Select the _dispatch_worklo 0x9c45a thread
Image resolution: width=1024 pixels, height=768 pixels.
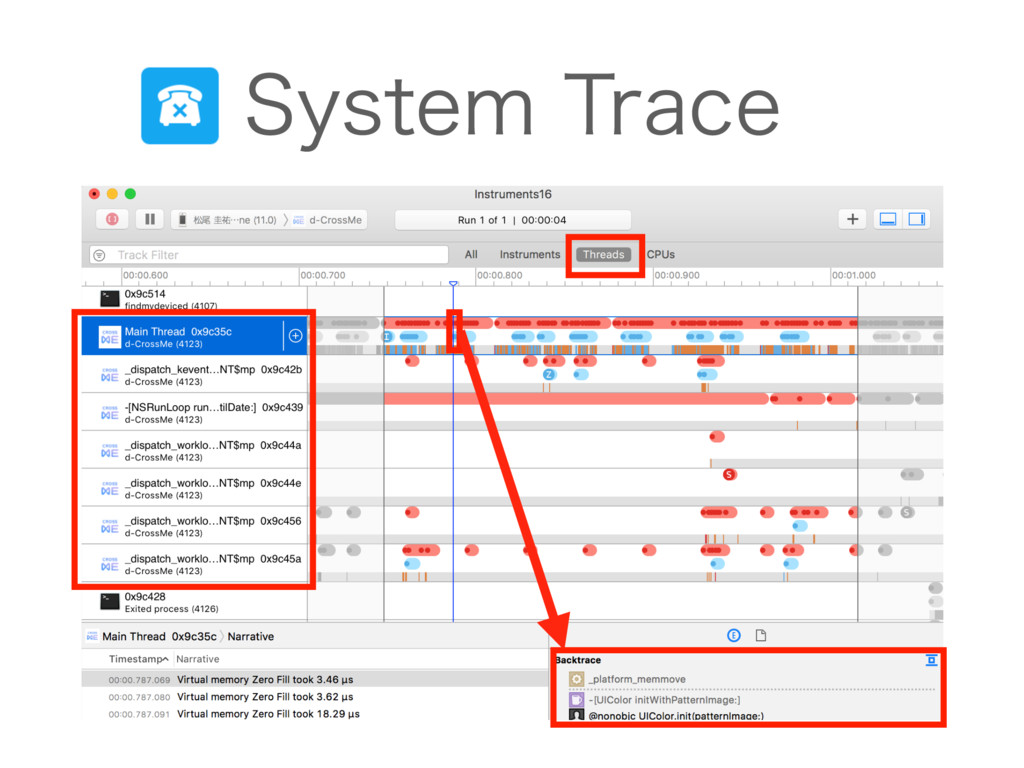point(195,564)
